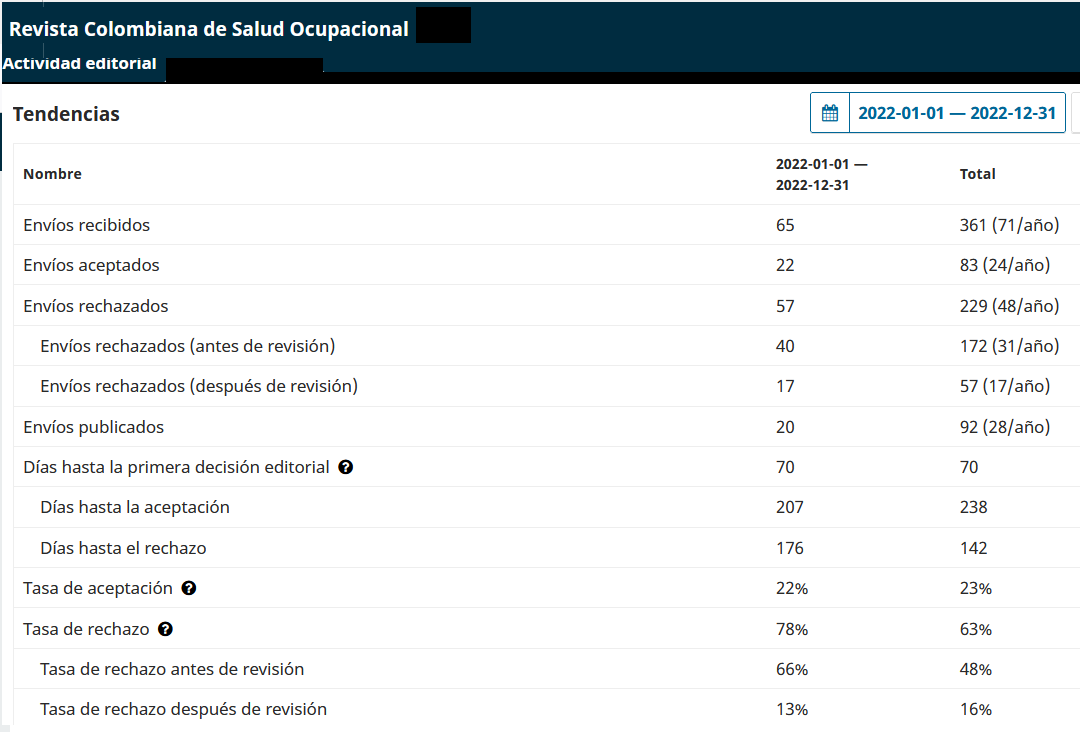Screen dimensions: 1080x732
Task: Click the Días hasta la aceptación row
Action: pyautogui.click(x=135, y=507)
